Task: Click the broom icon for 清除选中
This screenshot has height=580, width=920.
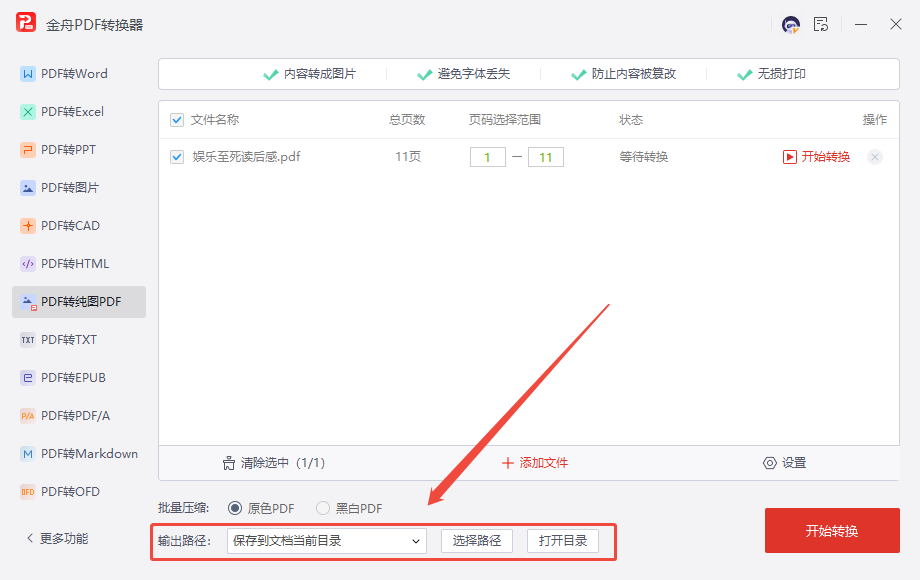Action: tap(229, 463)
